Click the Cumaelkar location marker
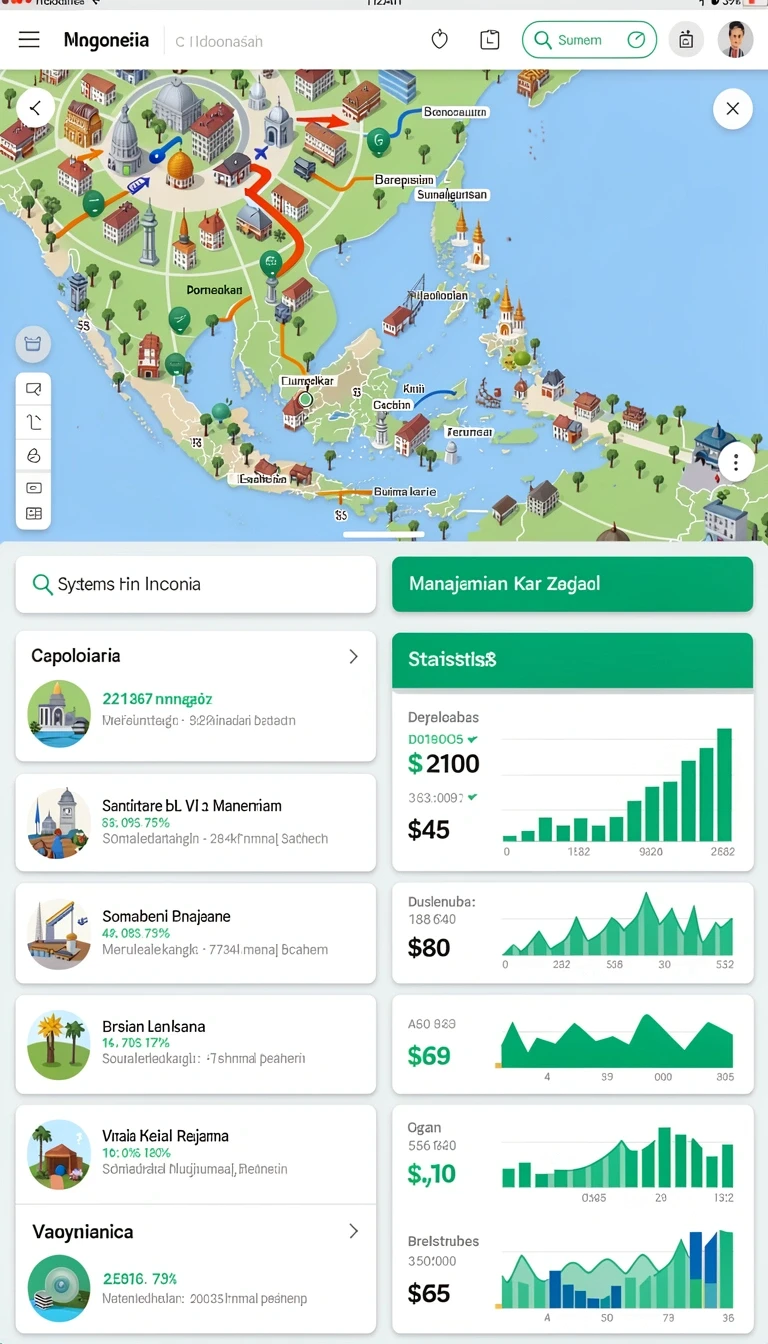The height and width of the screenshot is (1344, 768). [x=305, y=399]
